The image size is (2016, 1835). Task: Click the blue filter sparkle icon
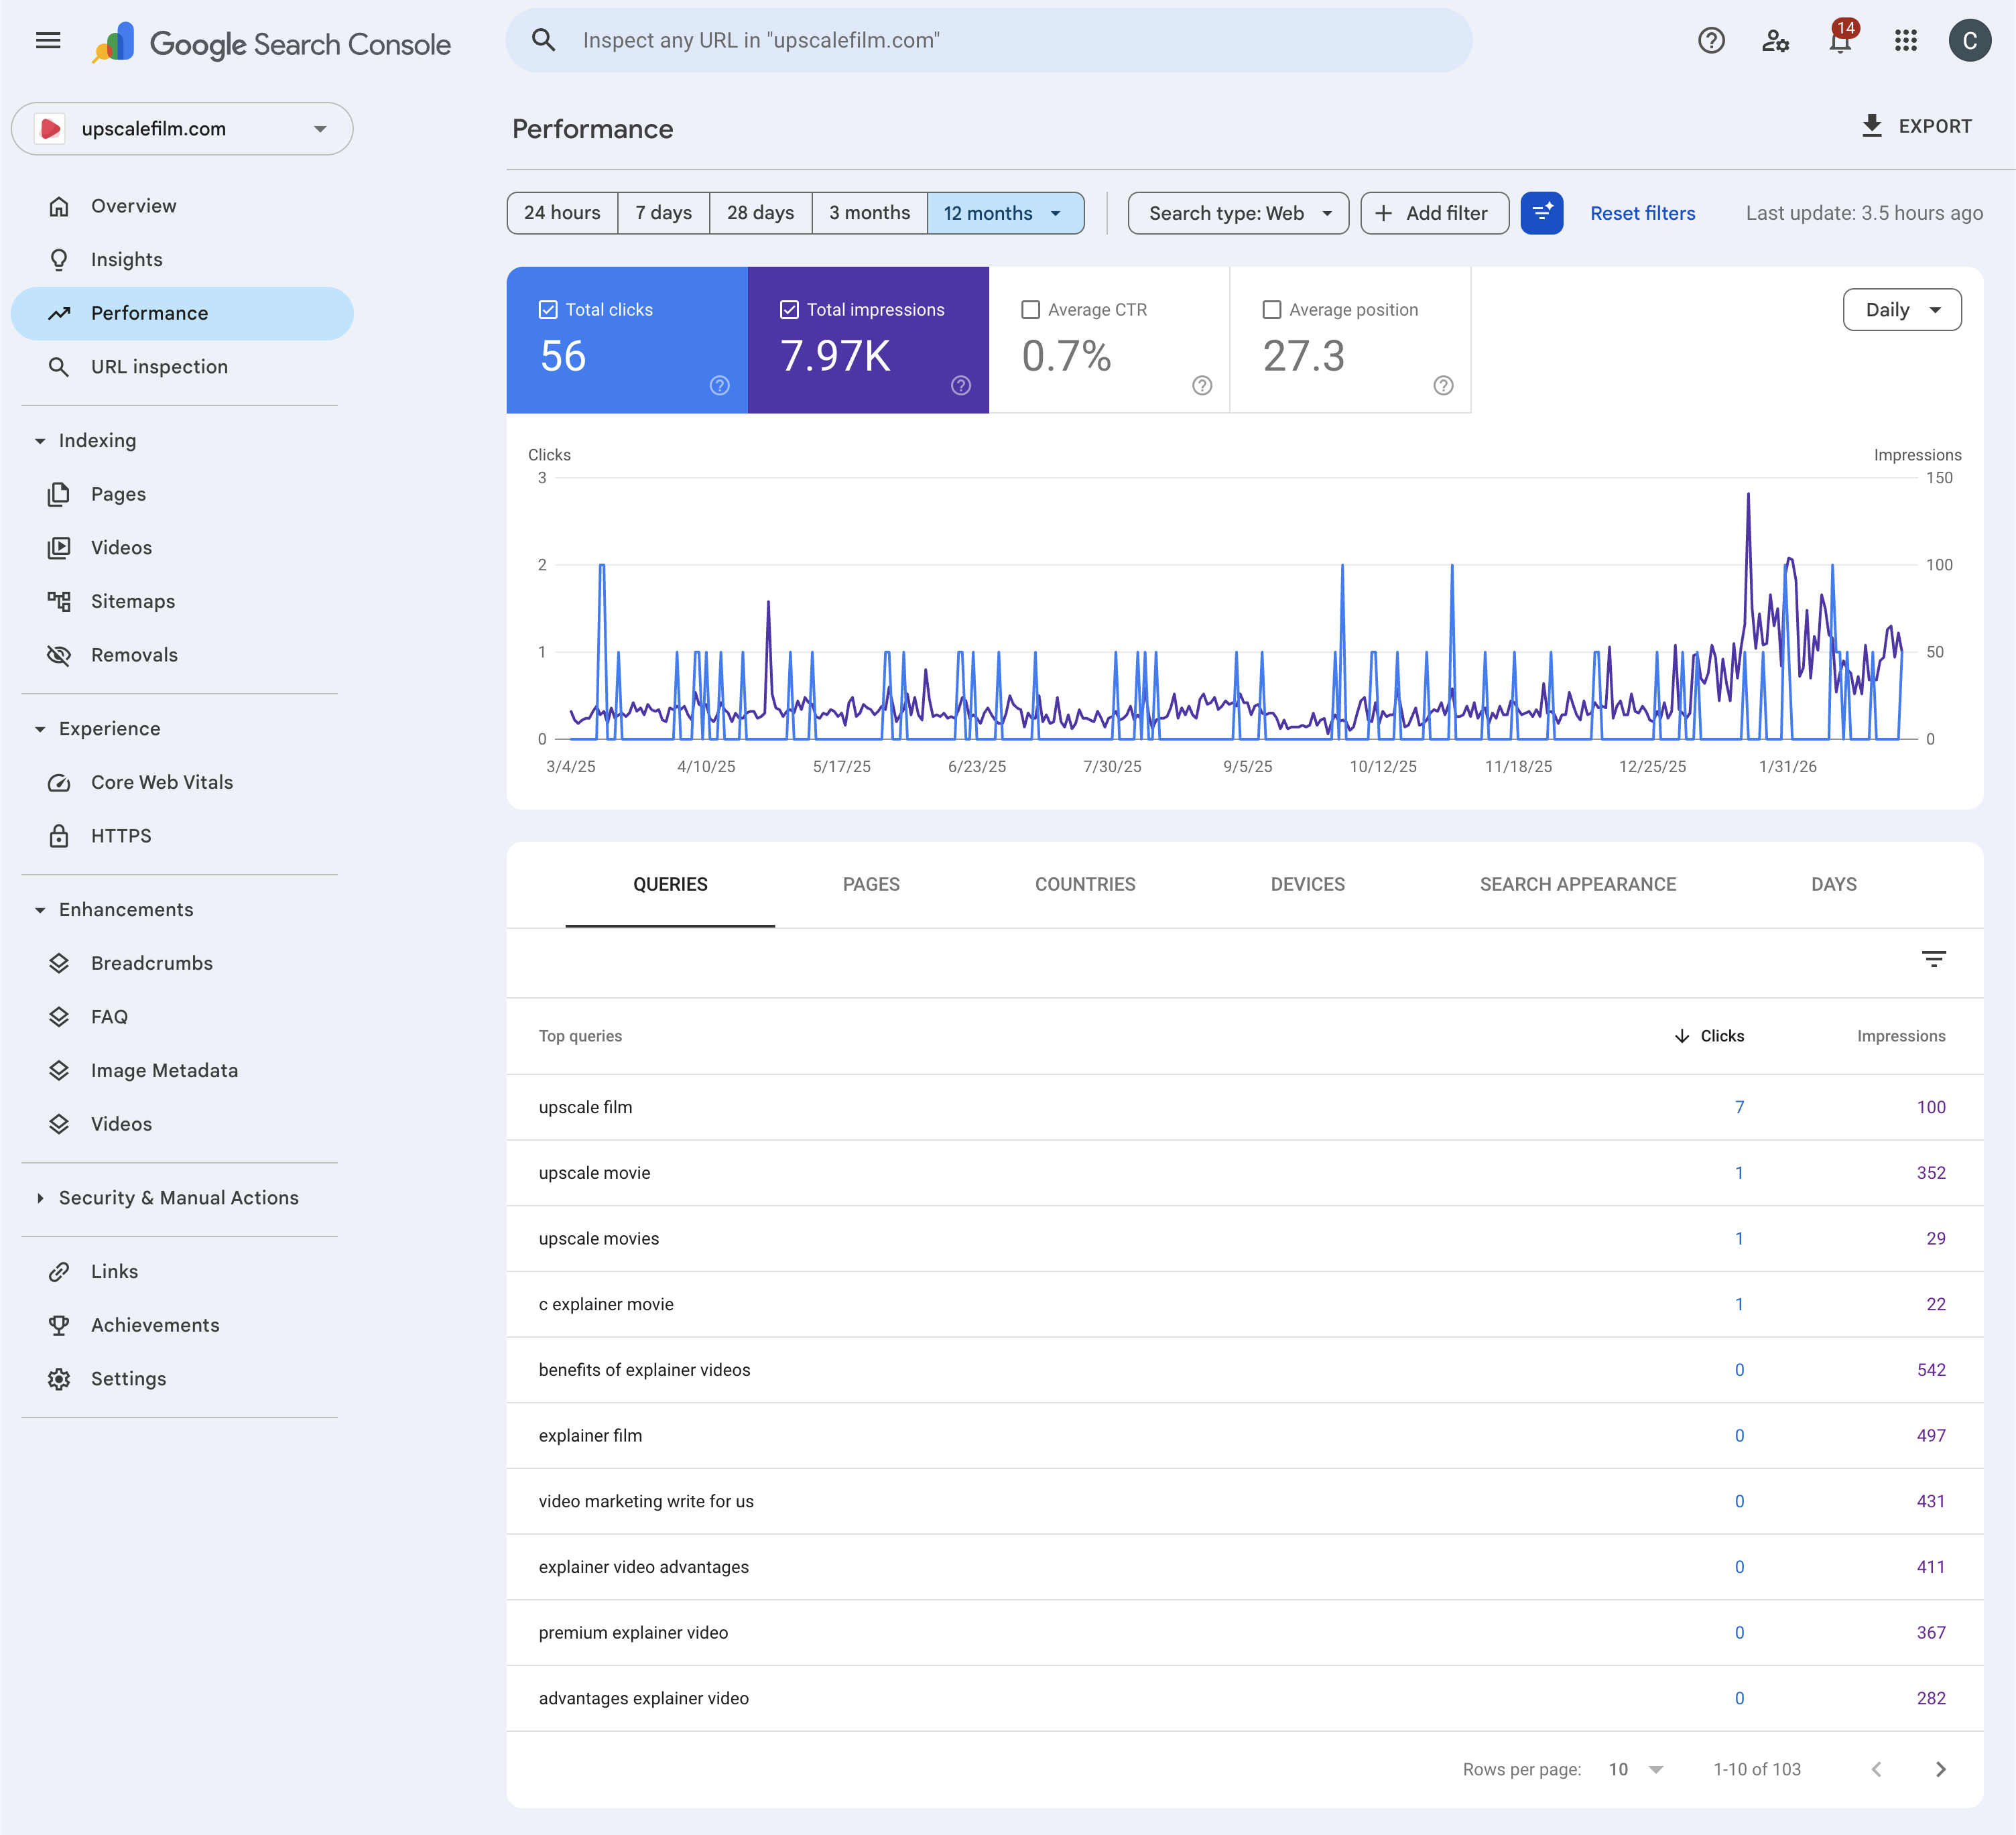click(1541, 213)
